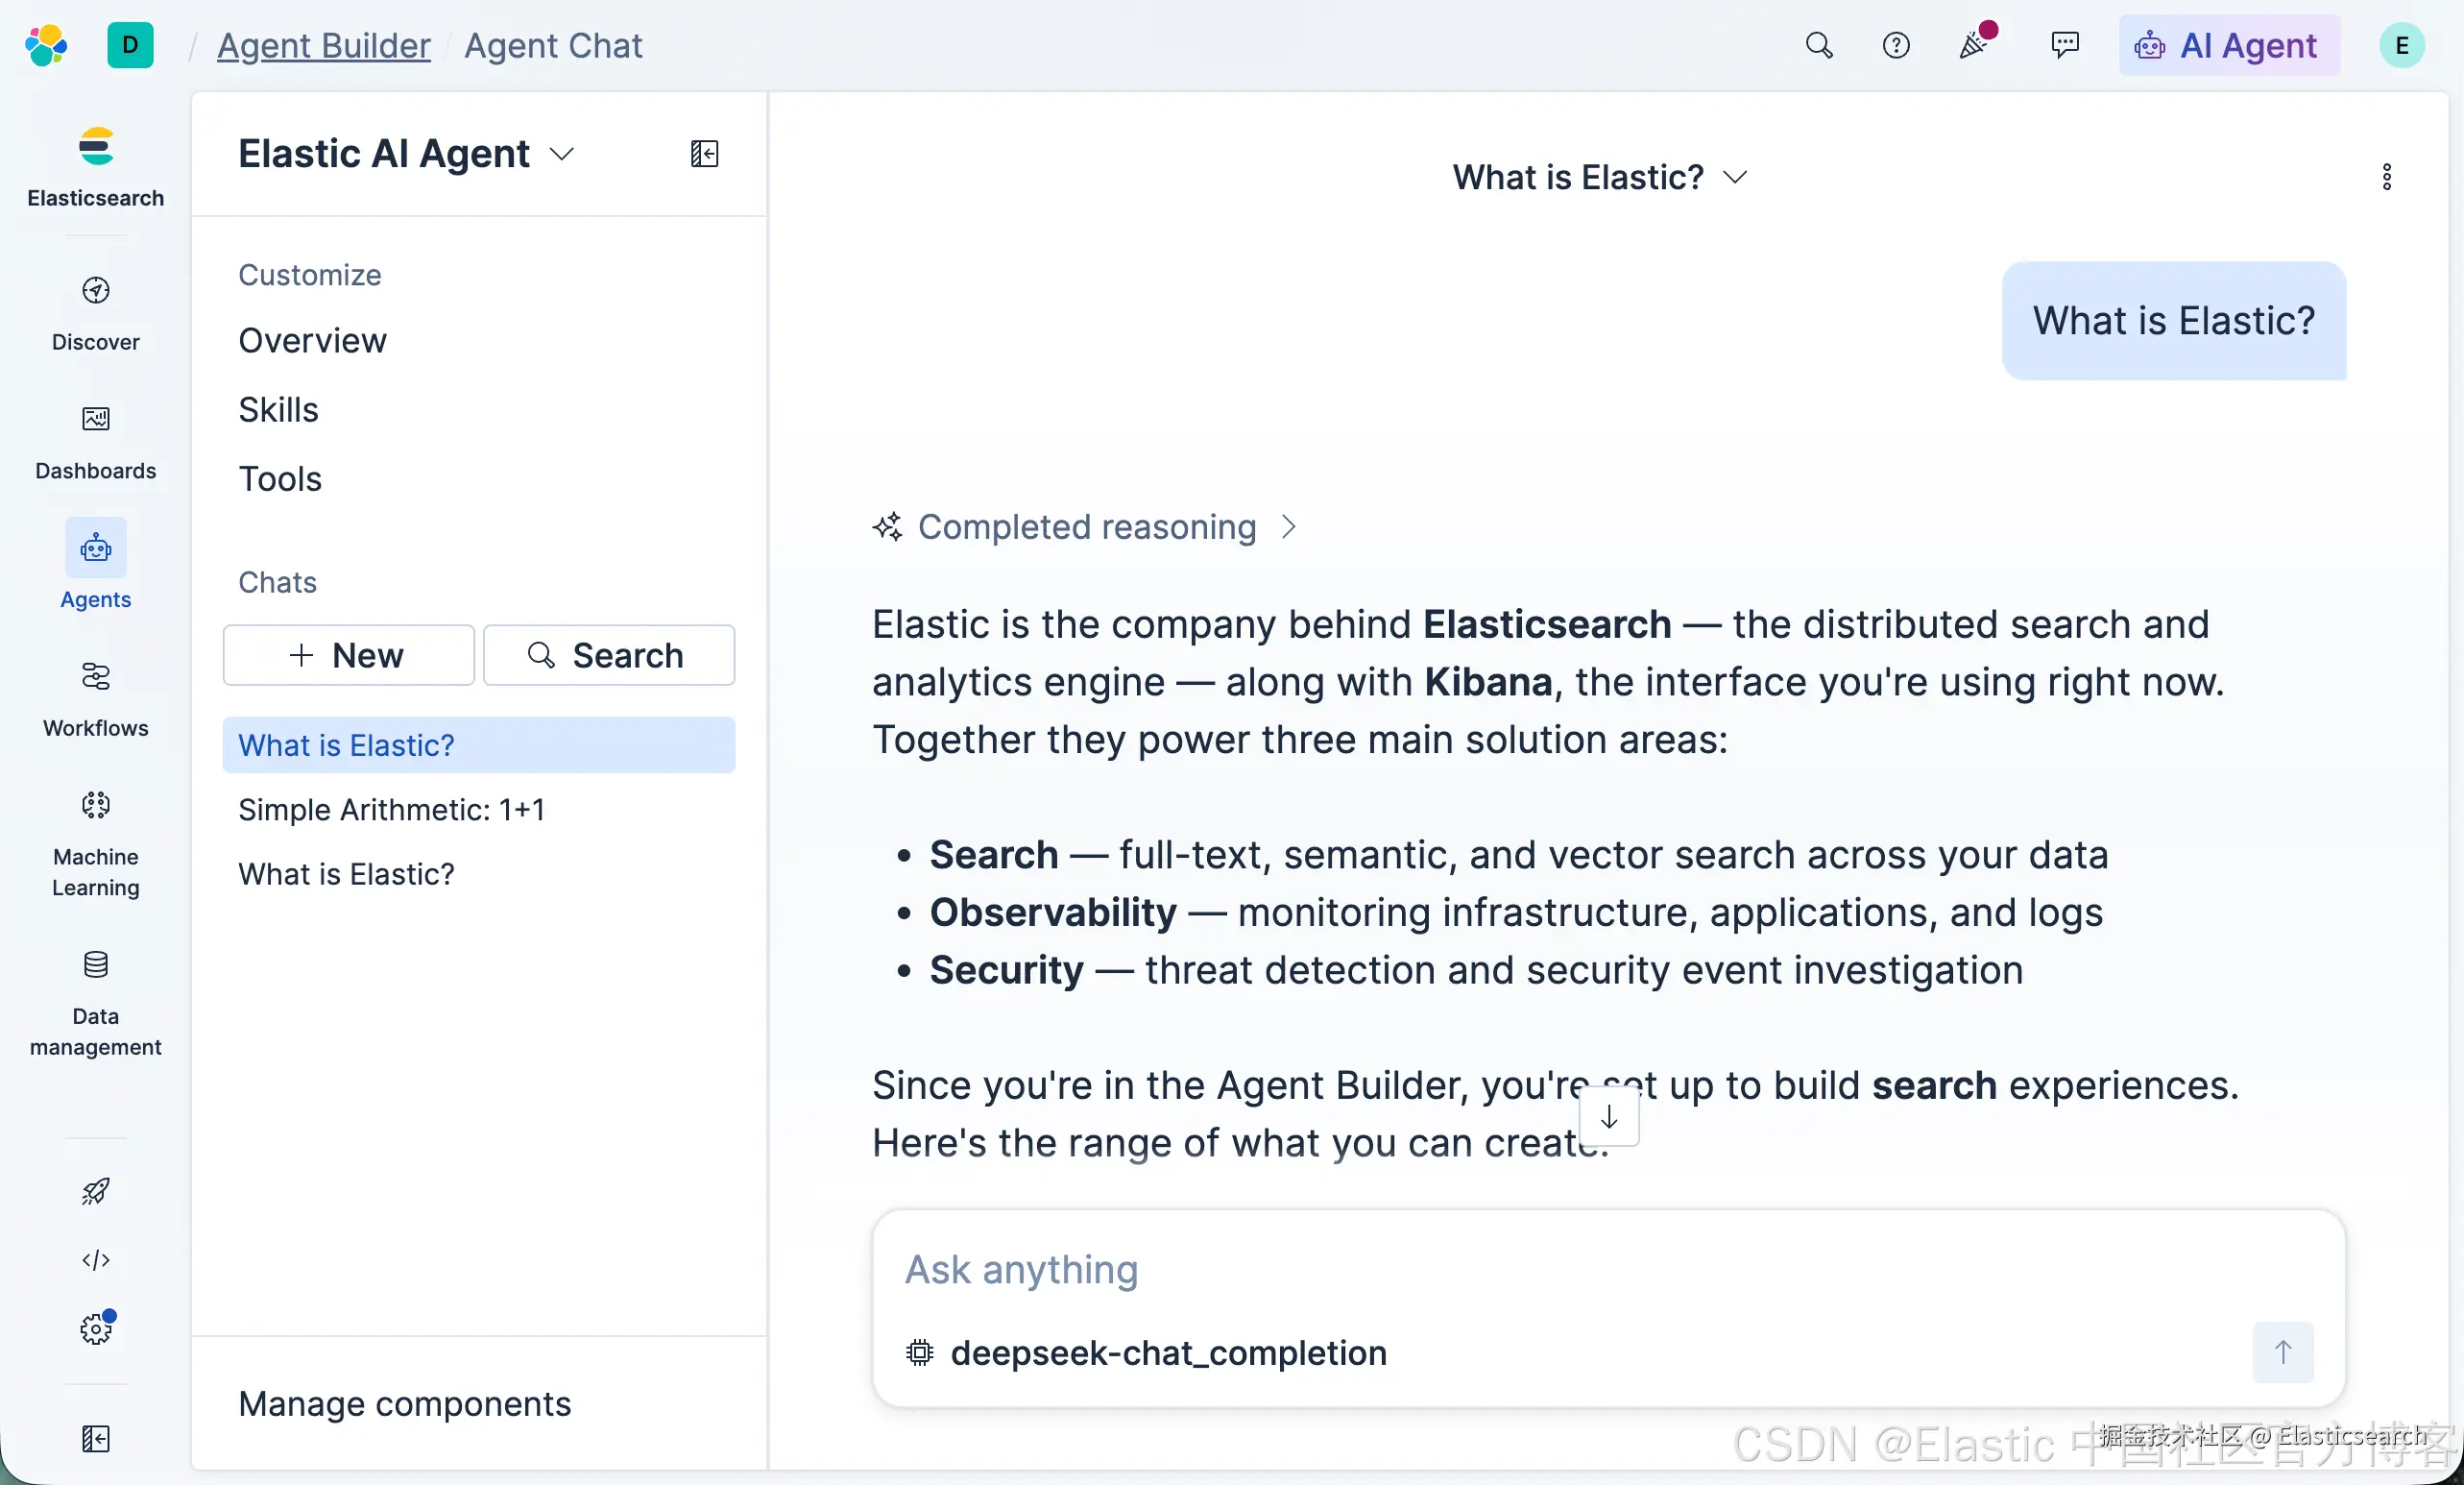The image size is (2464, 1485).
Task: Collapse the Elastic AI Agent sidebar panel
Action: coord(705,153)
